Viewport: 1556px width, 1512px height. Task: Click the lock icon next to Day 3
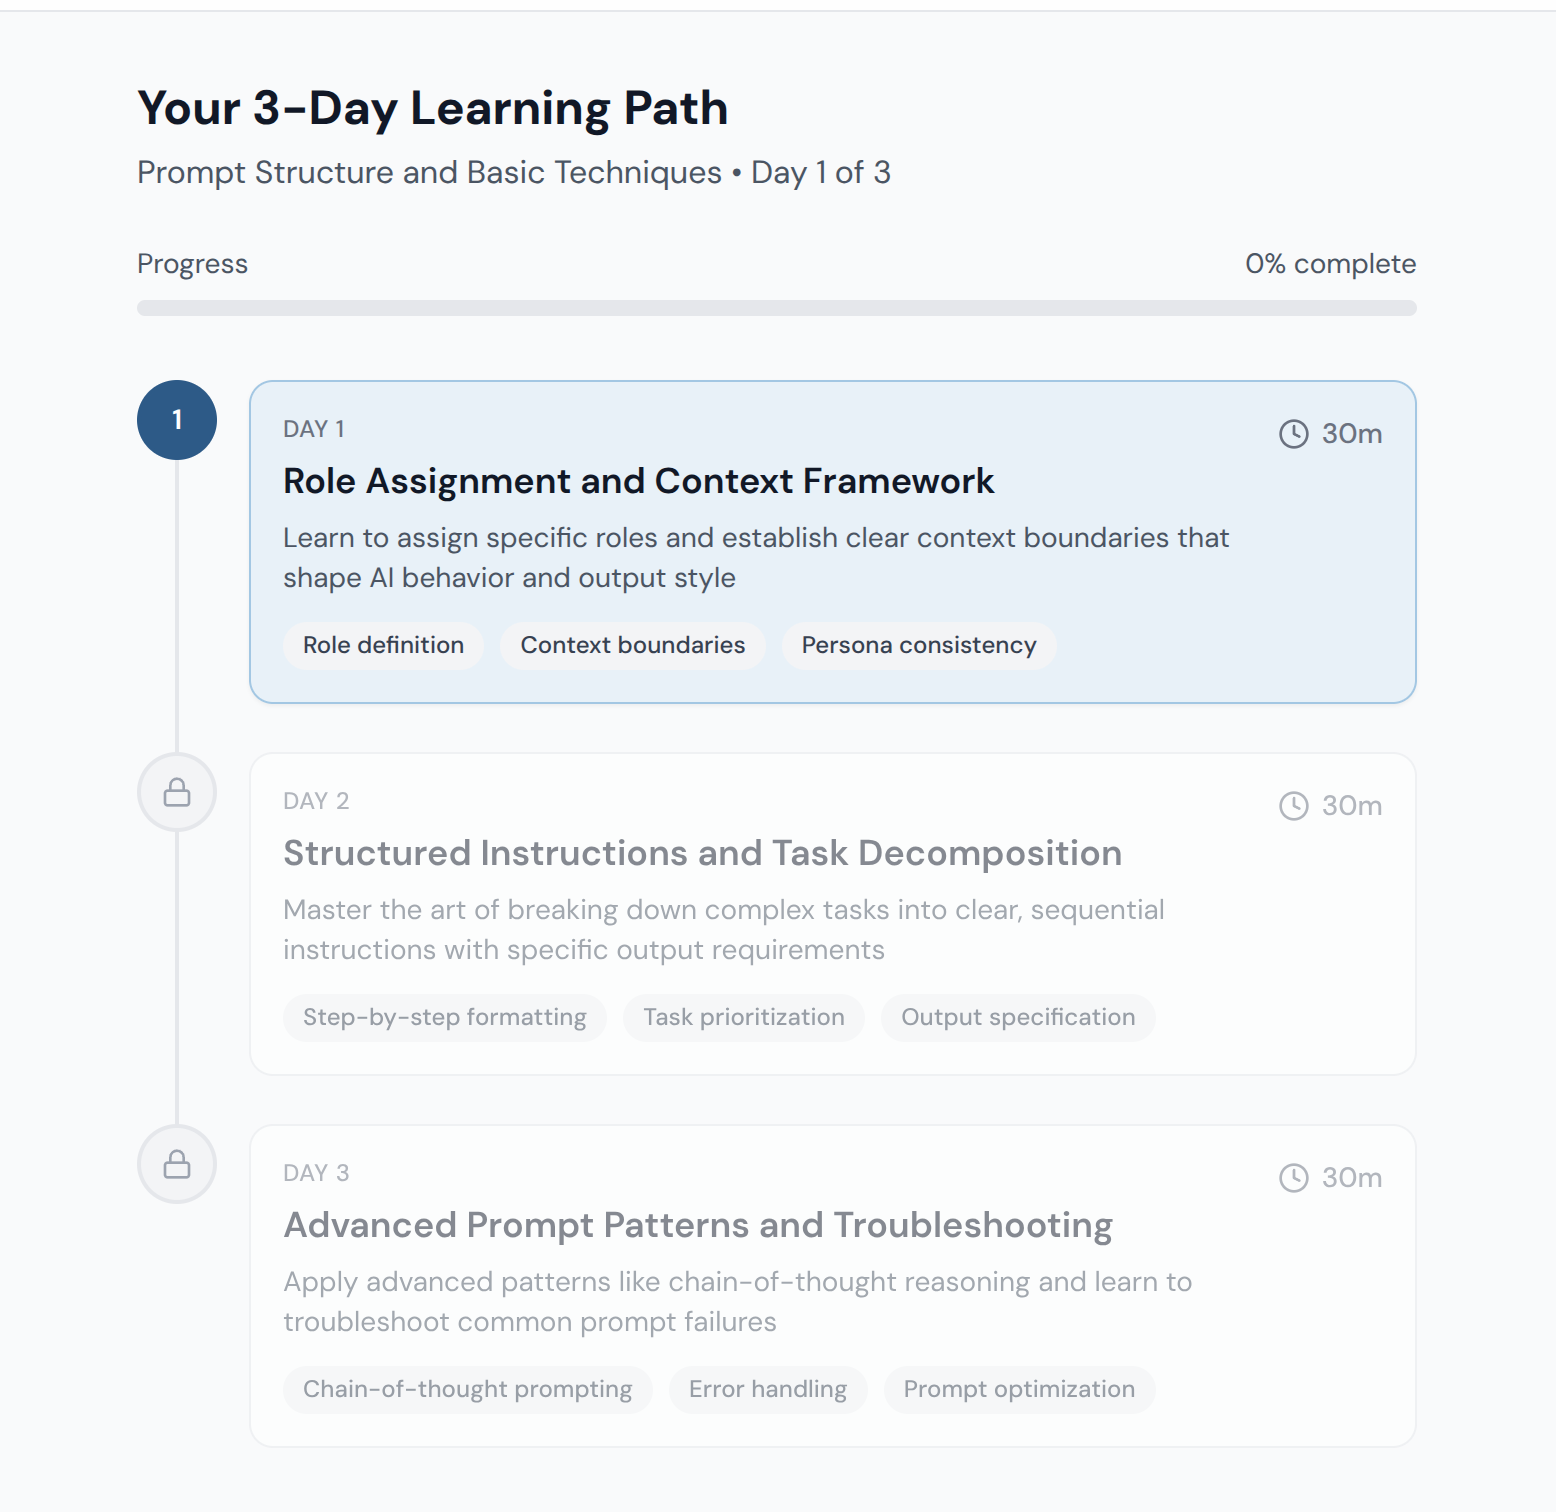(x=177, y=1164)
